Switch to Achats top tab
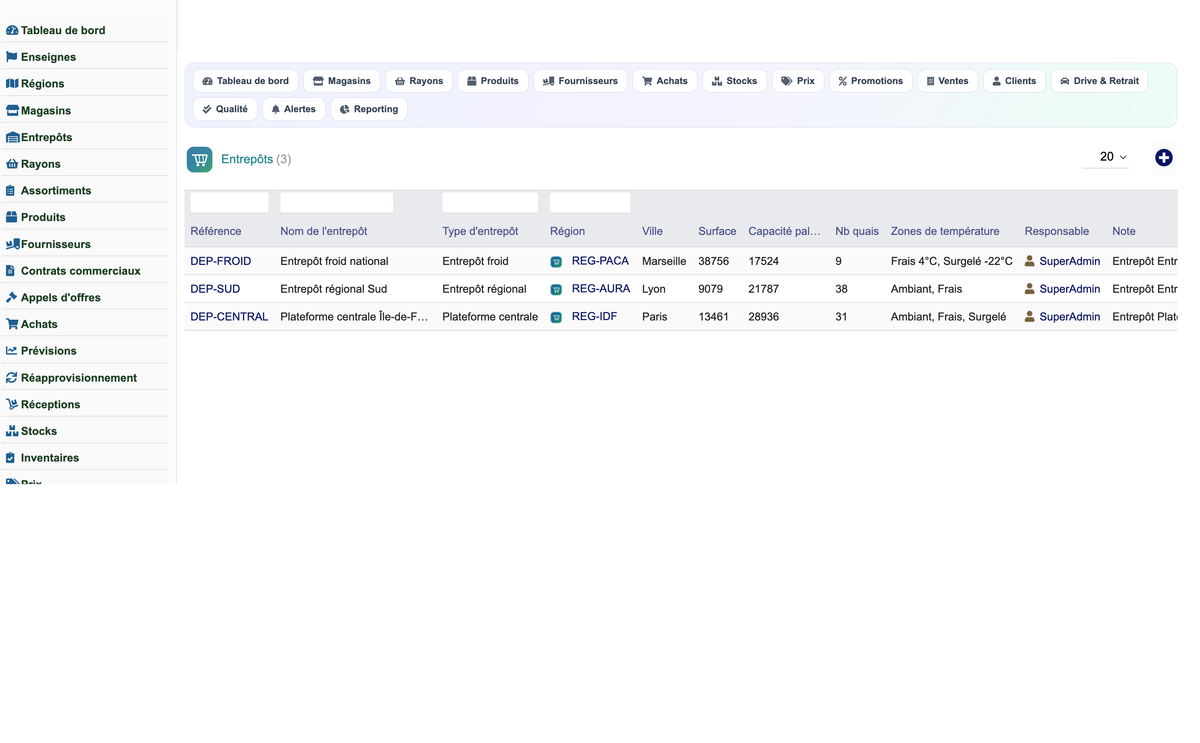The width and height of the screenshot is (1200, 743). (665, 81)
